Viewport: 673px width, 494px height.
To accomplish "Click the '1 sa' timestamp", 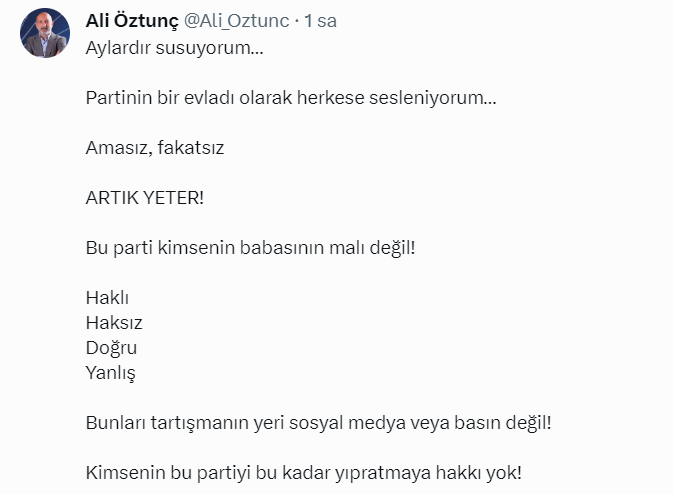I will pyautogui.click(x=320, y=21).
